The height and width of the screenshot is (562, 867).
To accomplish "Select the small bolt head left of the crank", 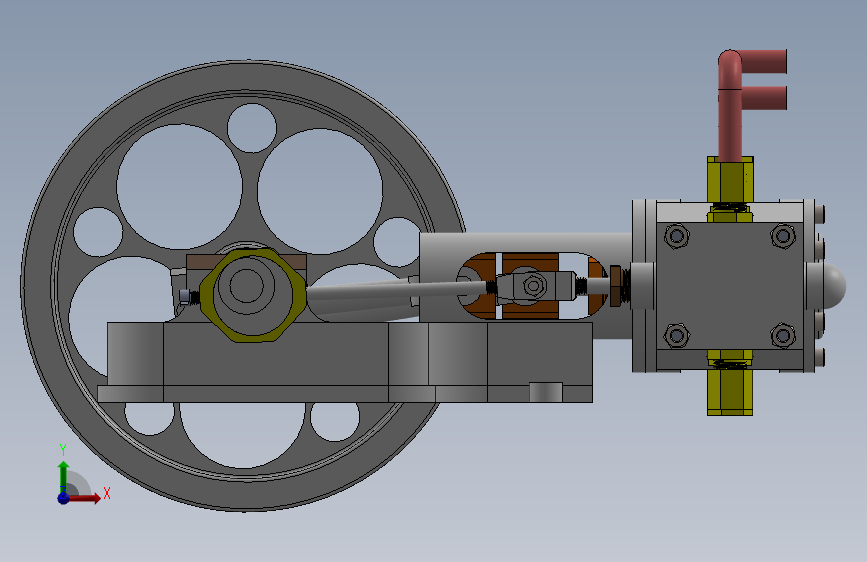I will coord(185,296).
